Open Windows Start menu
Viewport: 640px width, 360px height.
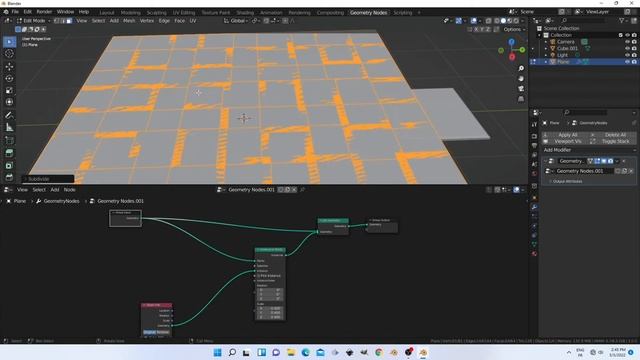218,352
